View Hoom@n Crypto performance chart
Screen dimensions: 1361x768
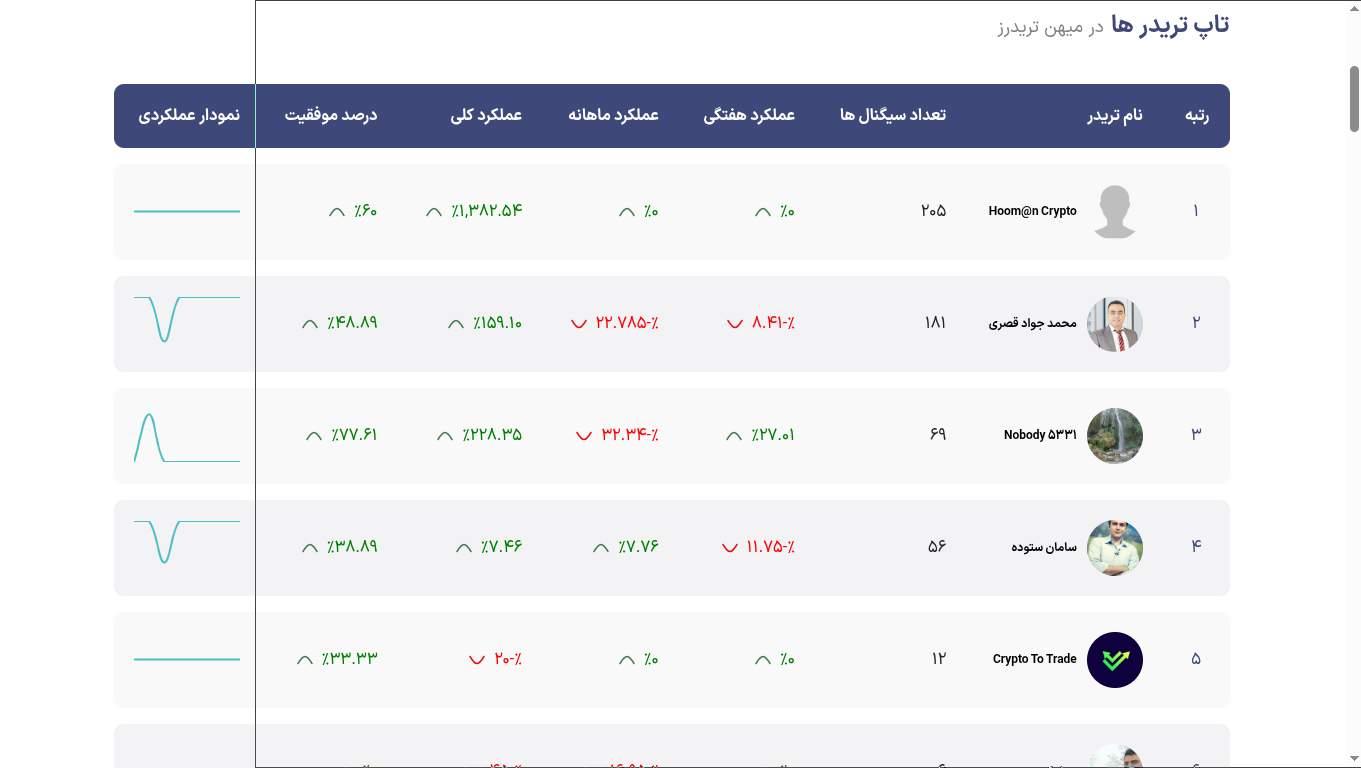point(187,212)
